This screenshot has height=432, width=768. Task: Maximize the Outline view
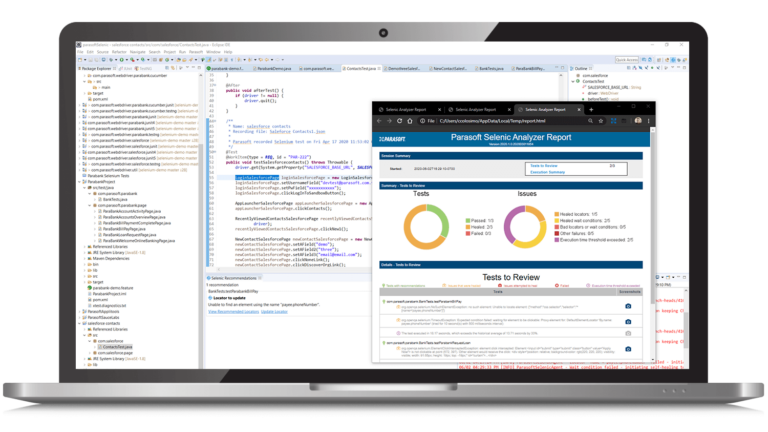coord(684,68)
